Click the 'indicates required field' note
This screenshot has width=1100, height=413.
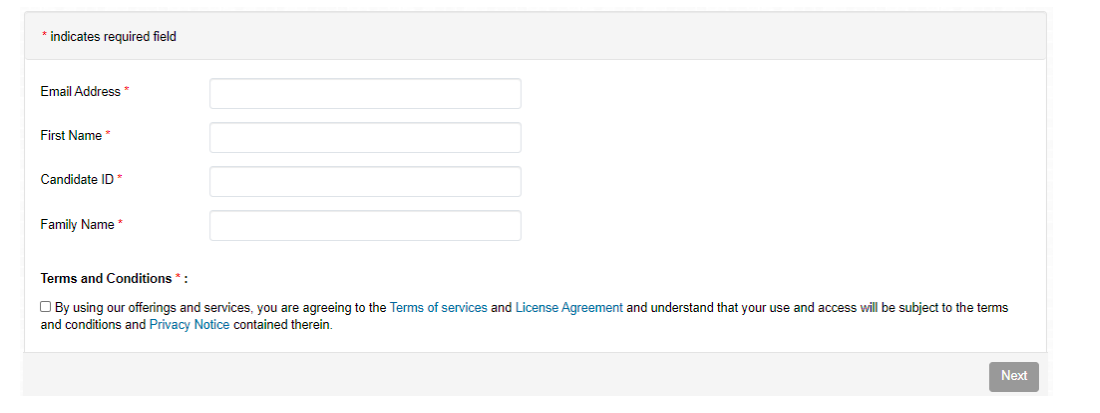click(x=113, y=37)
